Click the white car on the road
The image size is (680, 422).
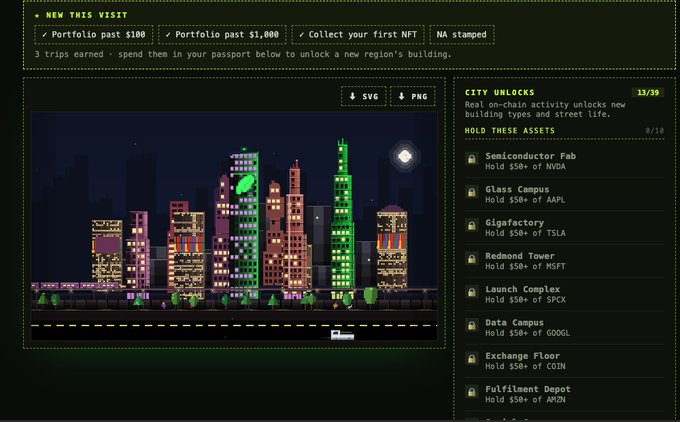click(x=343, y=335)
